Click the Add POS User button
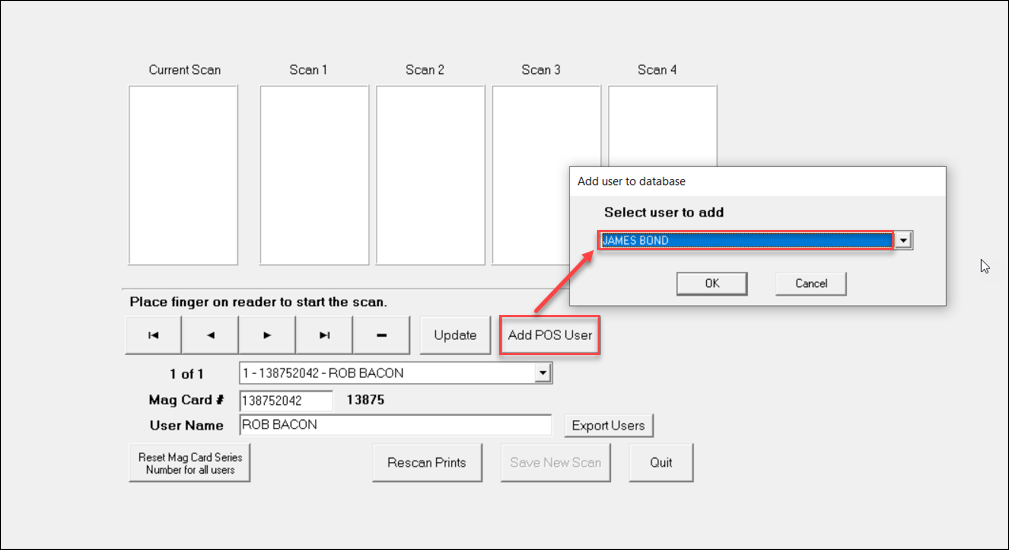The height and width of the screenshot is (550, 1009). pos(550,335)
